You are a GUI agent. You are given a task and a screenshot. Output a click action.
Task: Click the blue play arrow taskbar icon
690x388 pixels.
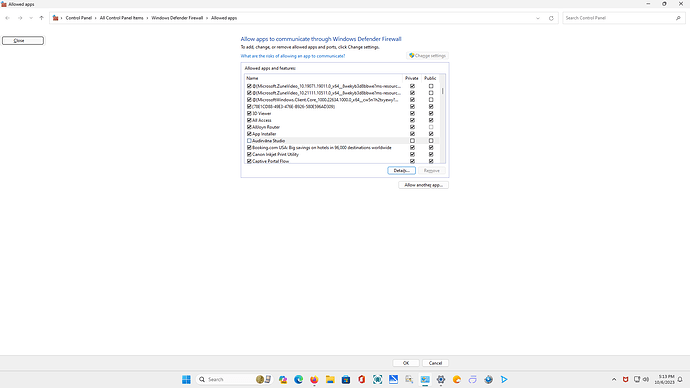[x=504, y=379]
